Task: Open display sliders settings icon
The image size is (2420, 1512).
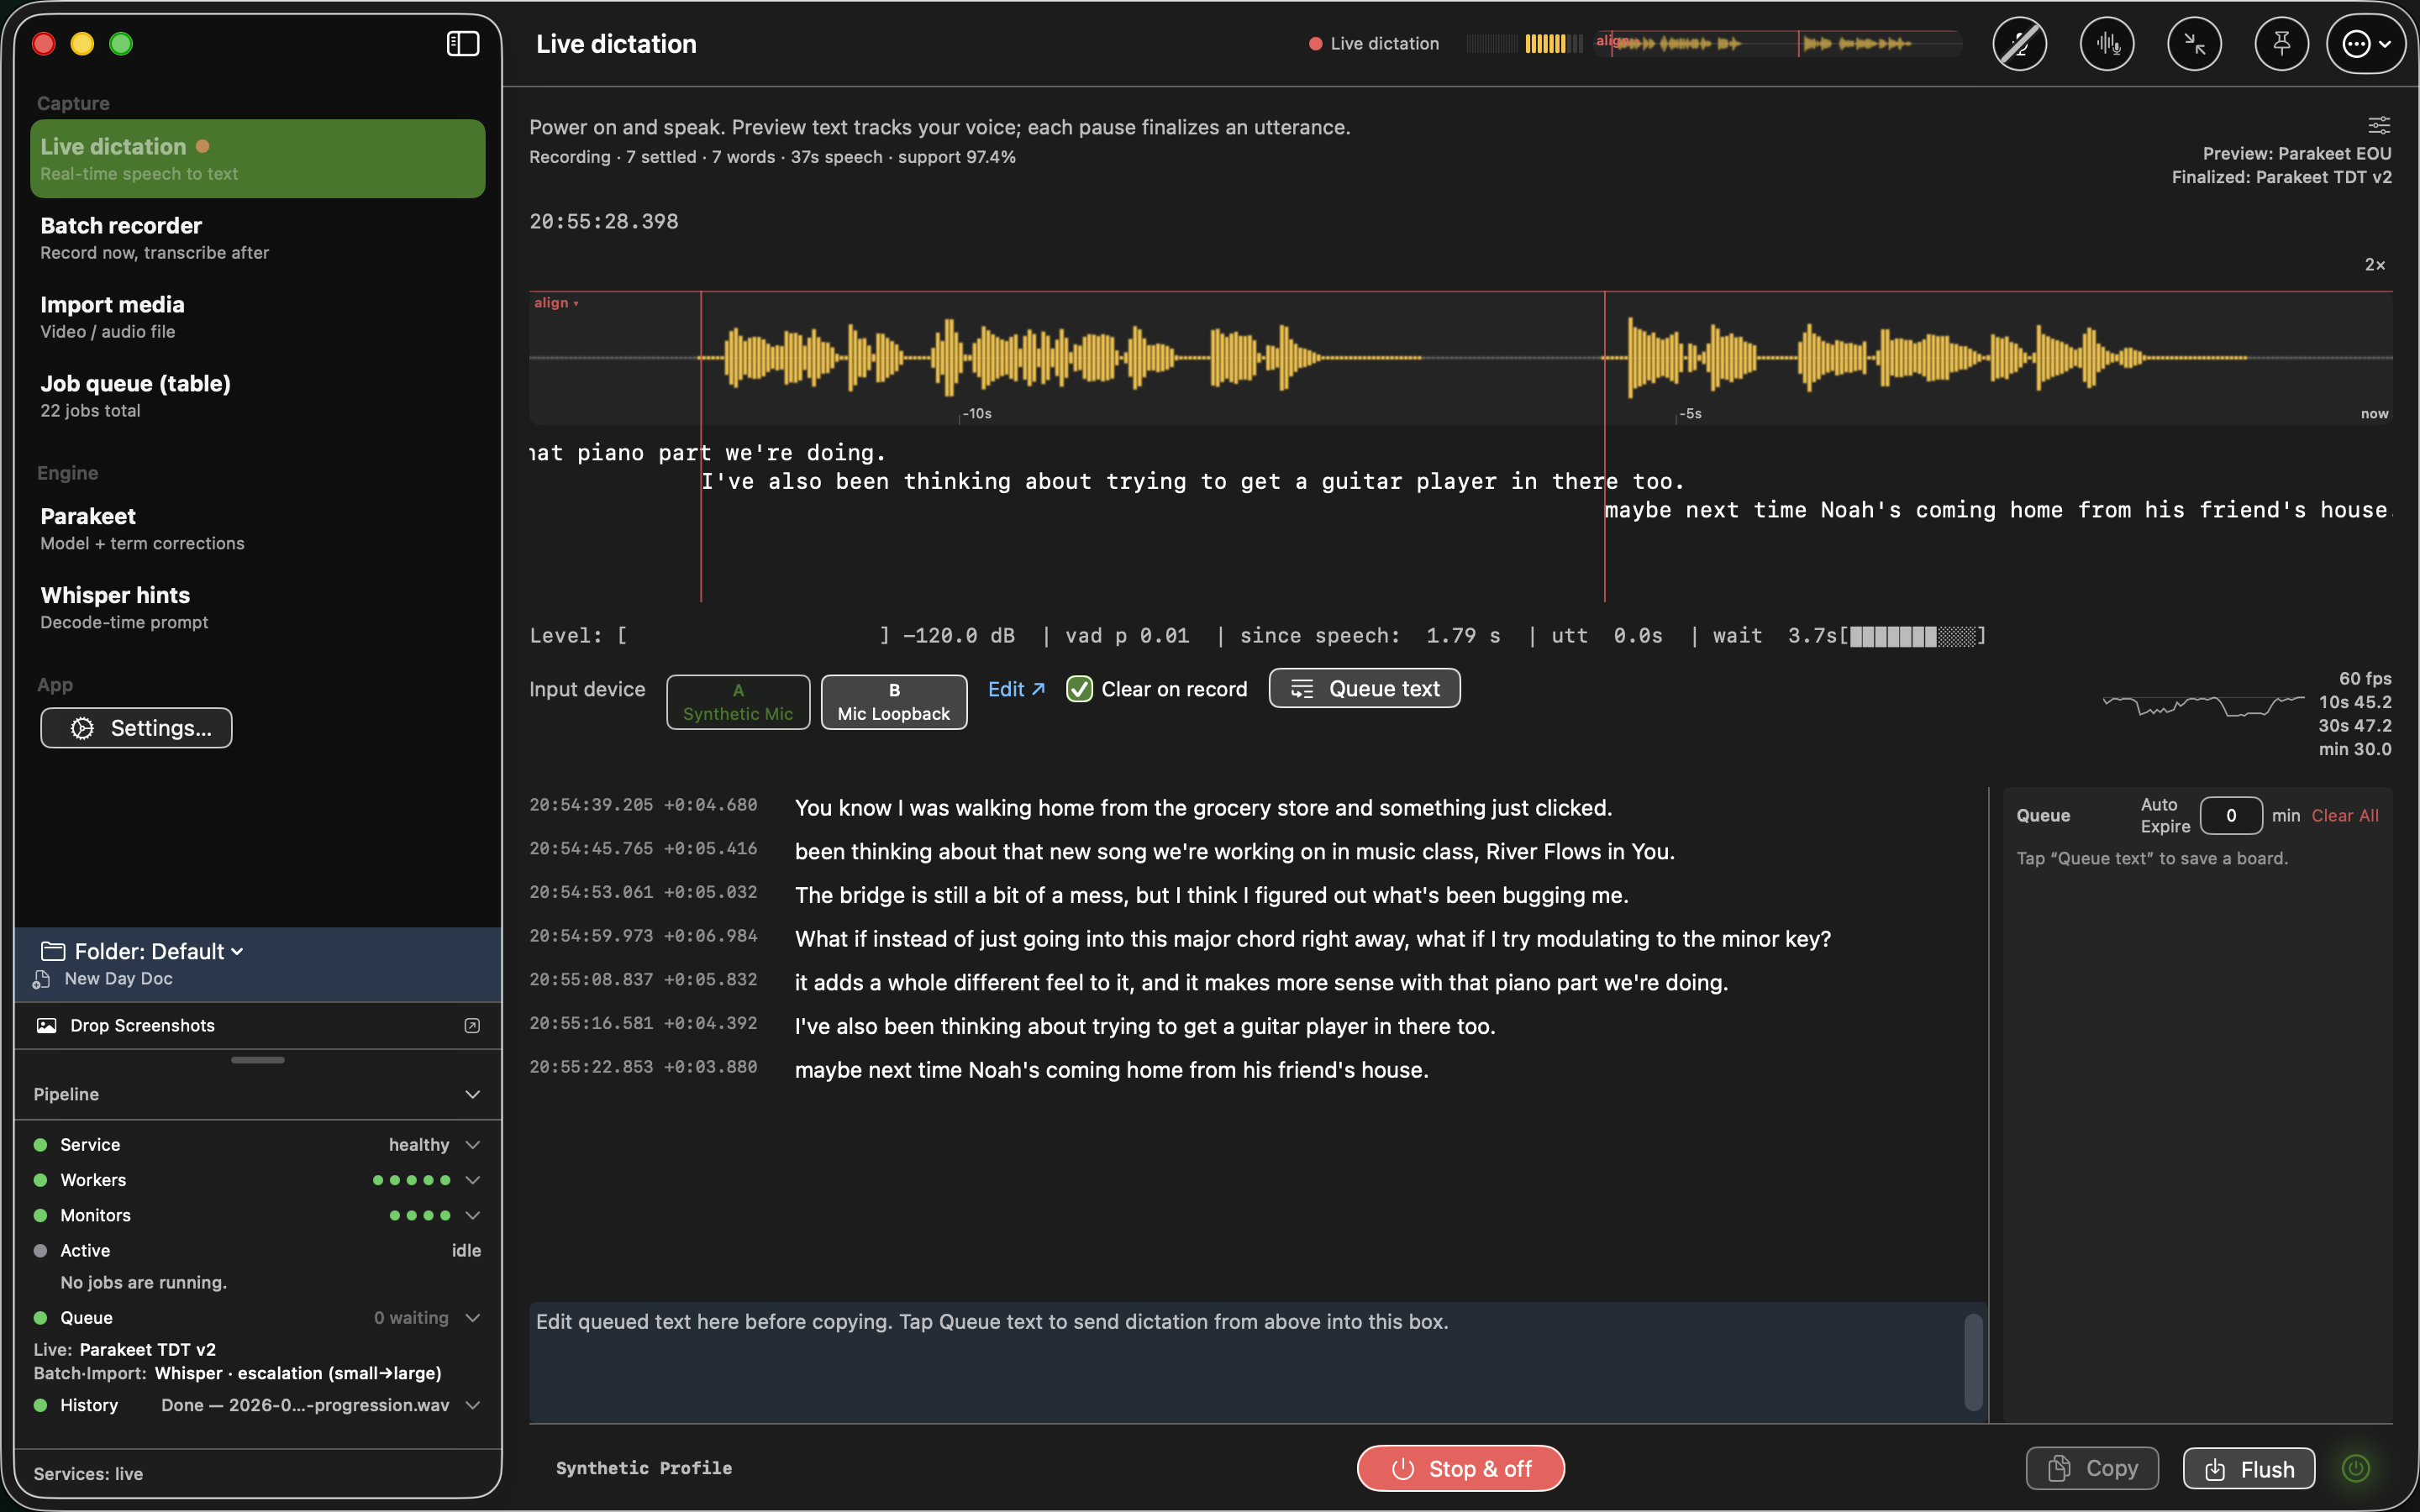Action: (2379, 125)
